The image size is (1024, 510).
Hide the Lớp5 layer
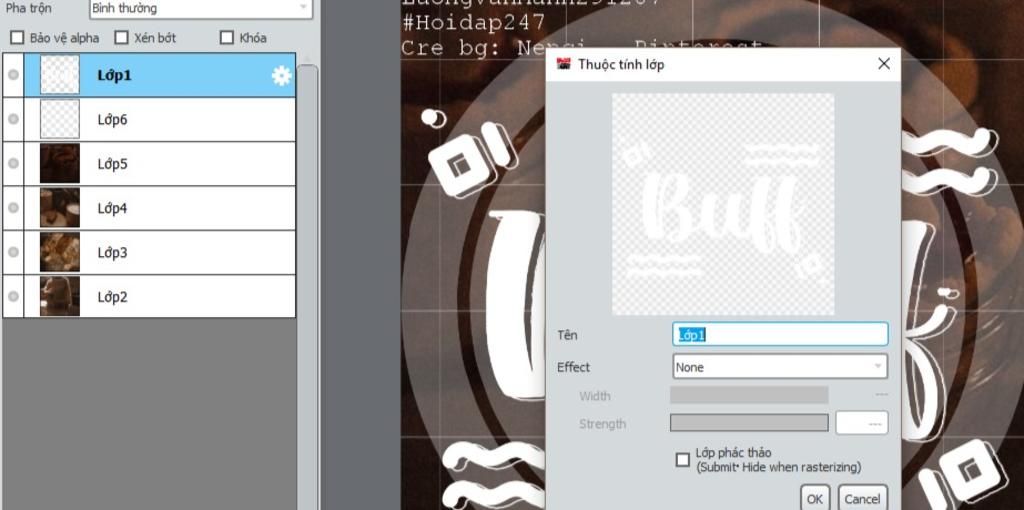[x=13, y=164]
